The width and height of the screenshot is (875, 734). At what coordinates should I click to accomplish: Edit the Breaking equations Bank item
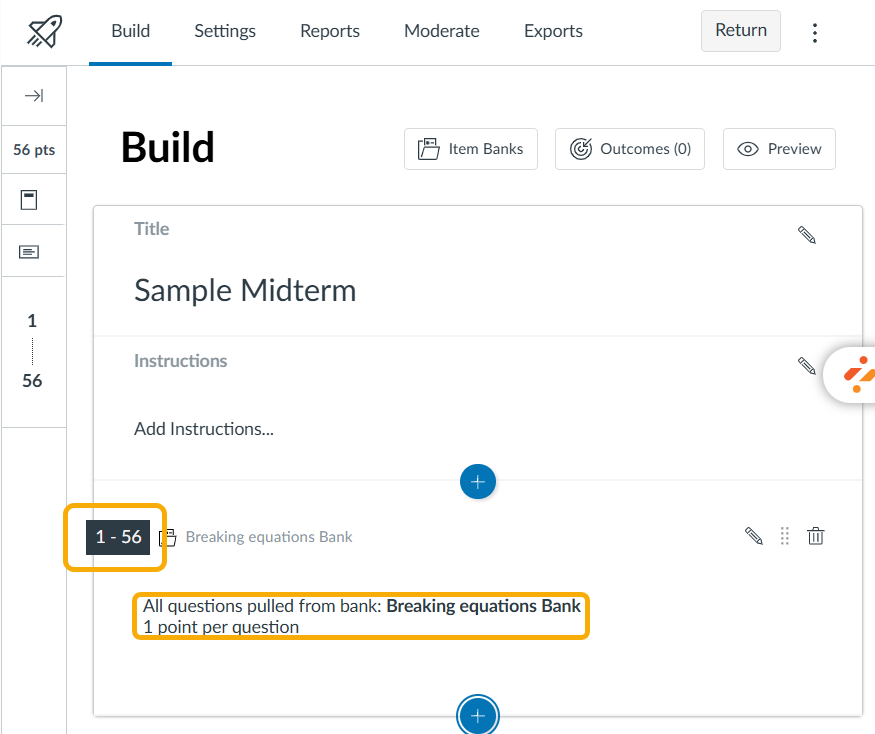point(754,536)
